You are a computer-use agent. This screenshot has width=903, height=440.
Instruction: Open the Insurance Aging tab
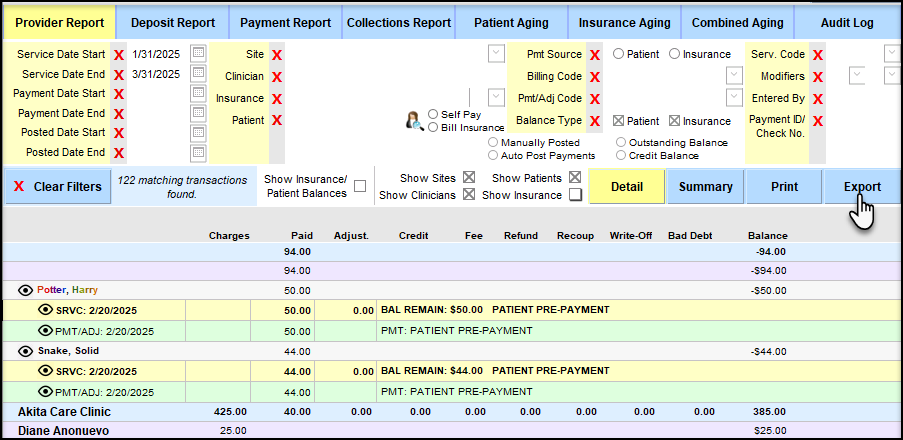click(x=624, y=22)
